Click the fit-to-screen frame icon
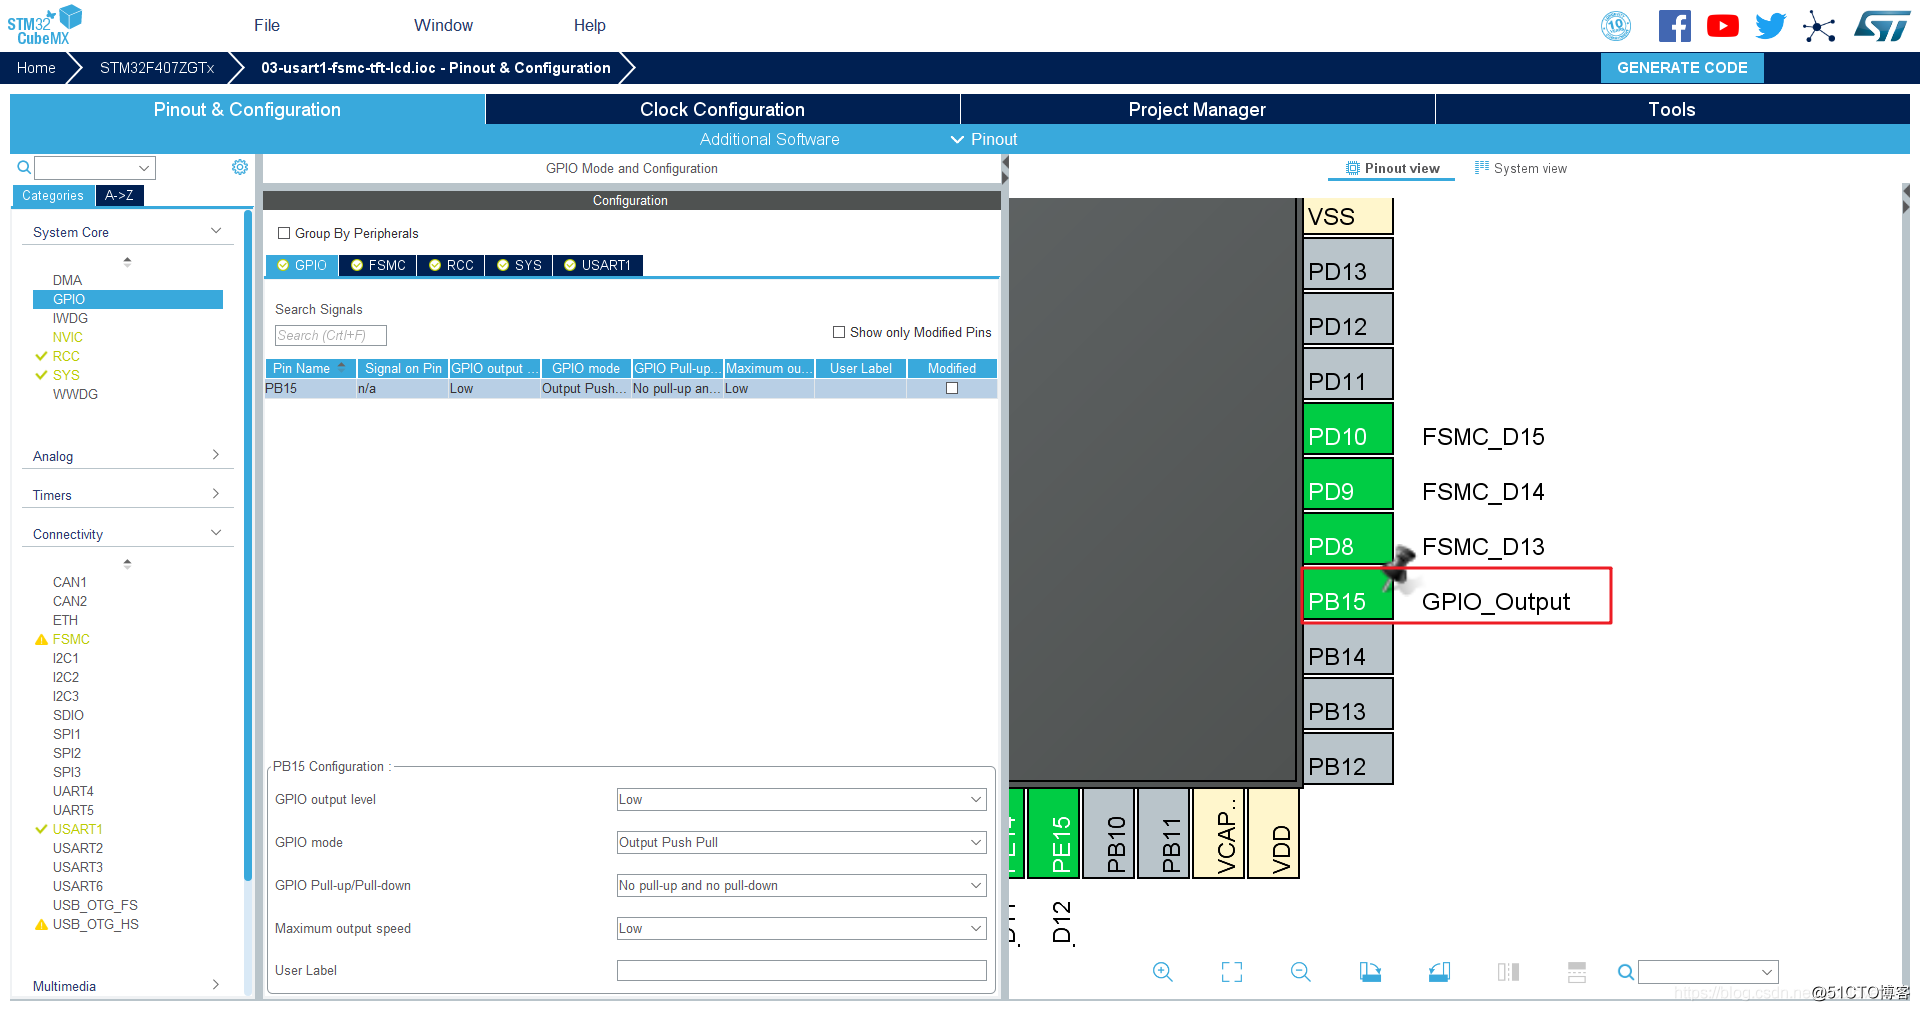The height and width of the screenshot is (1011, 1920). coord(1232,972)
